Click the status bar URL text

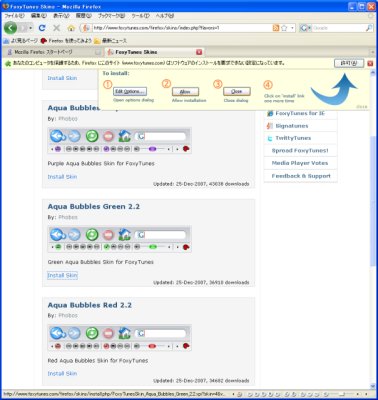coord(115,394)
